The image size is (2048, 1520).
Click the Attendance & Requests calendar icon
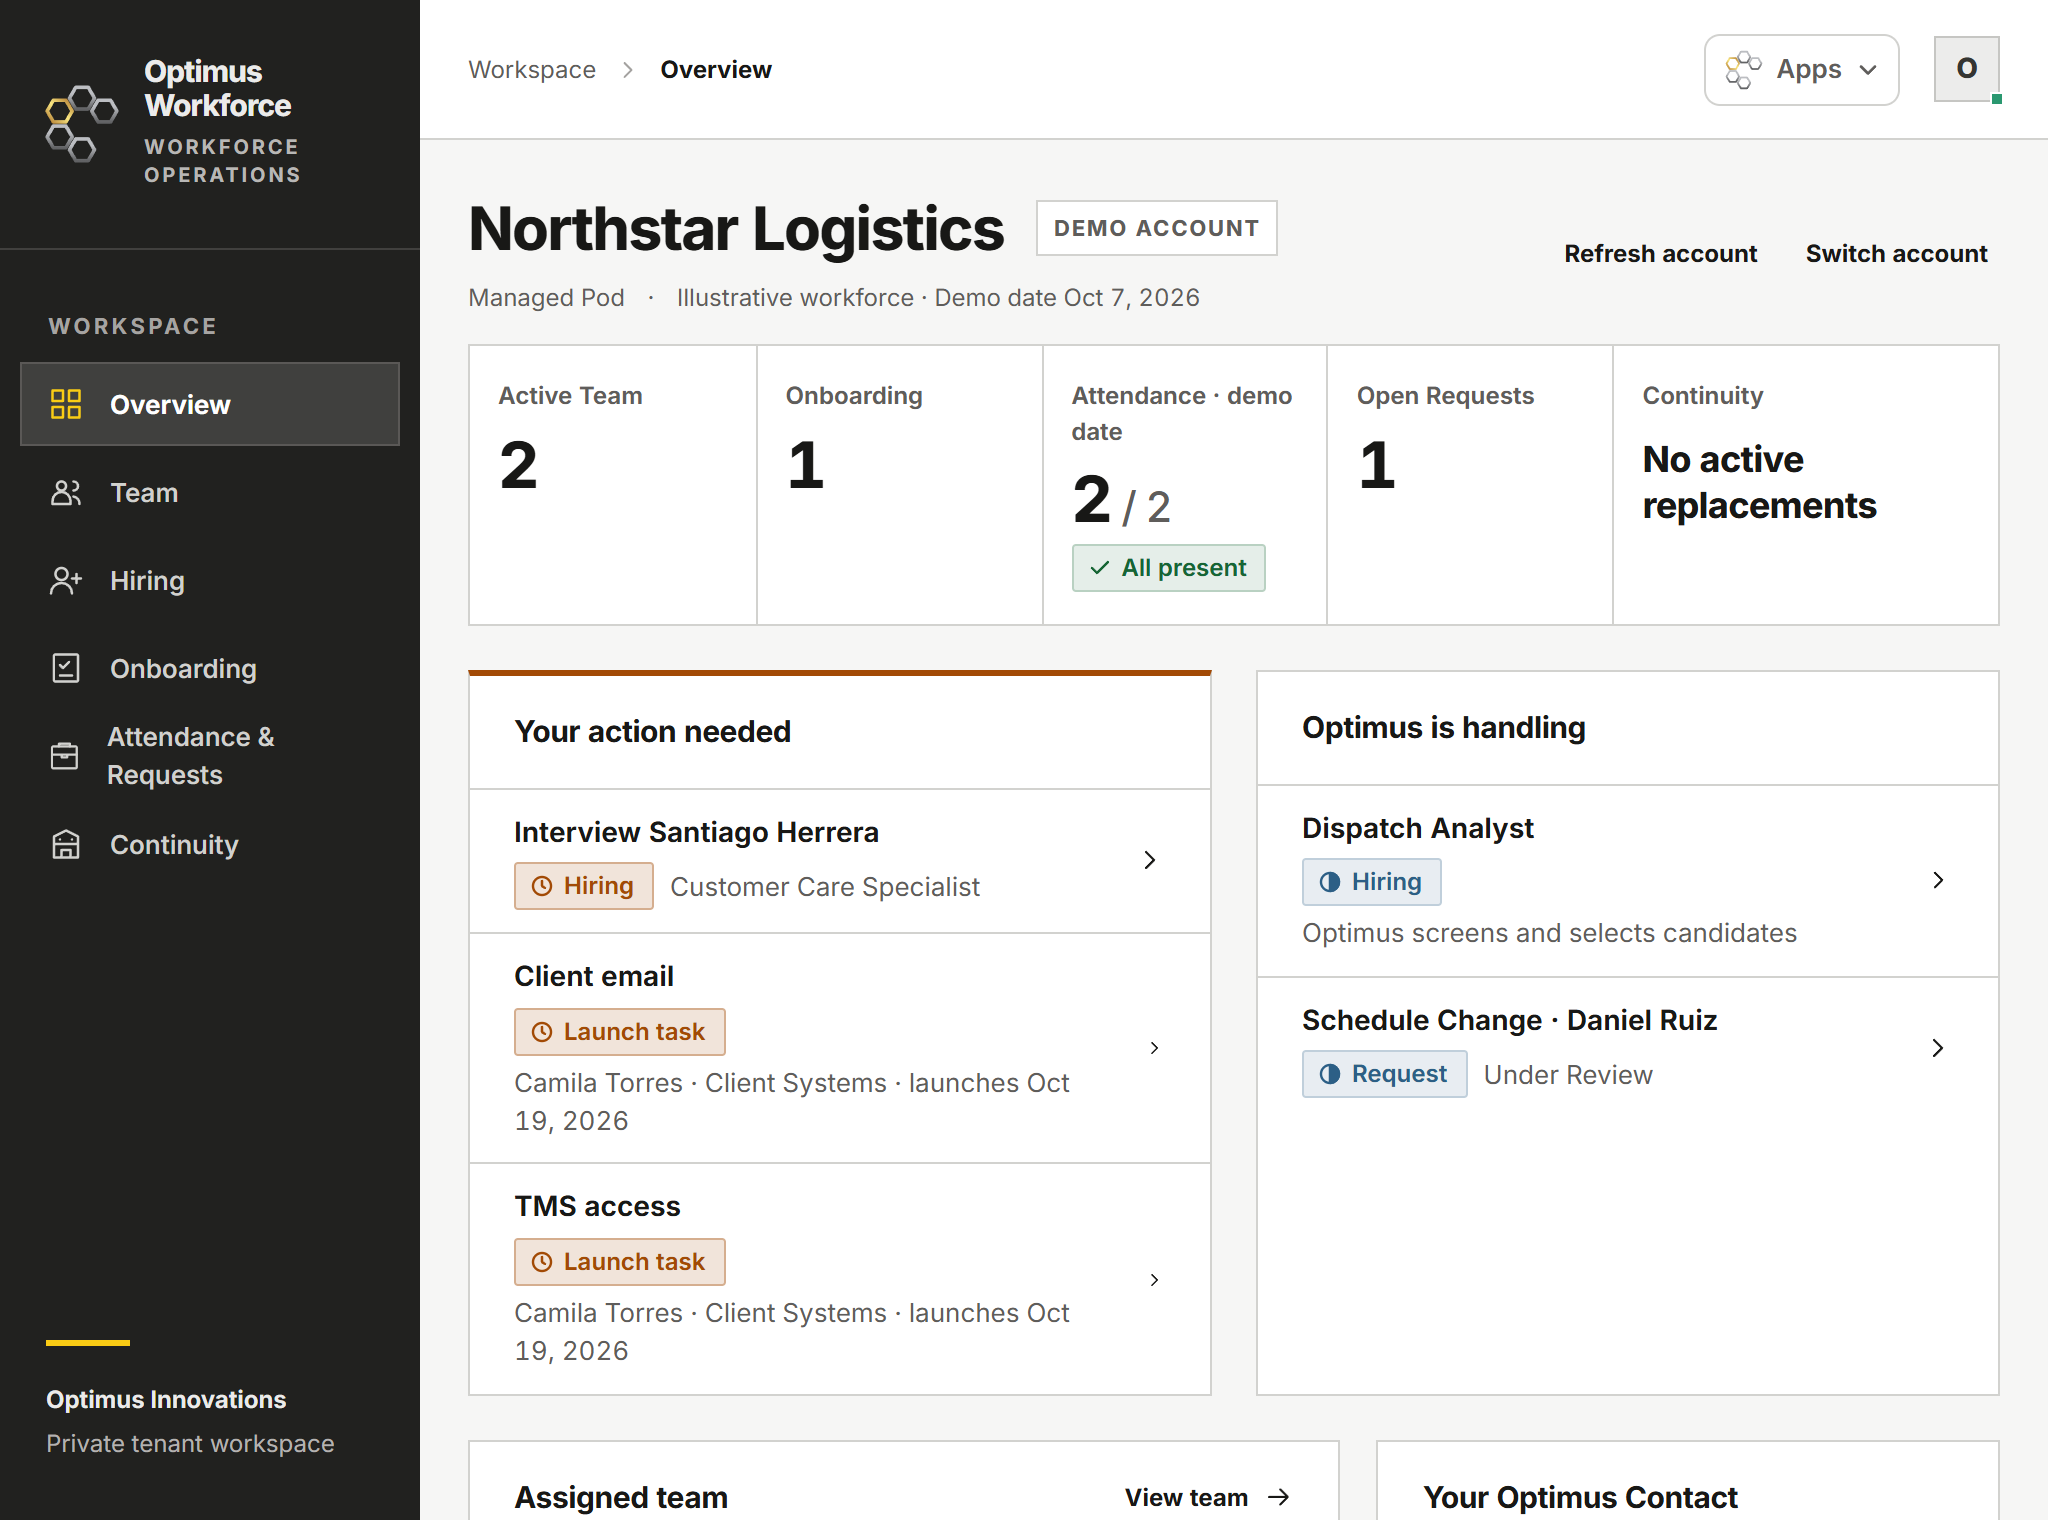[x=65, y=756]
